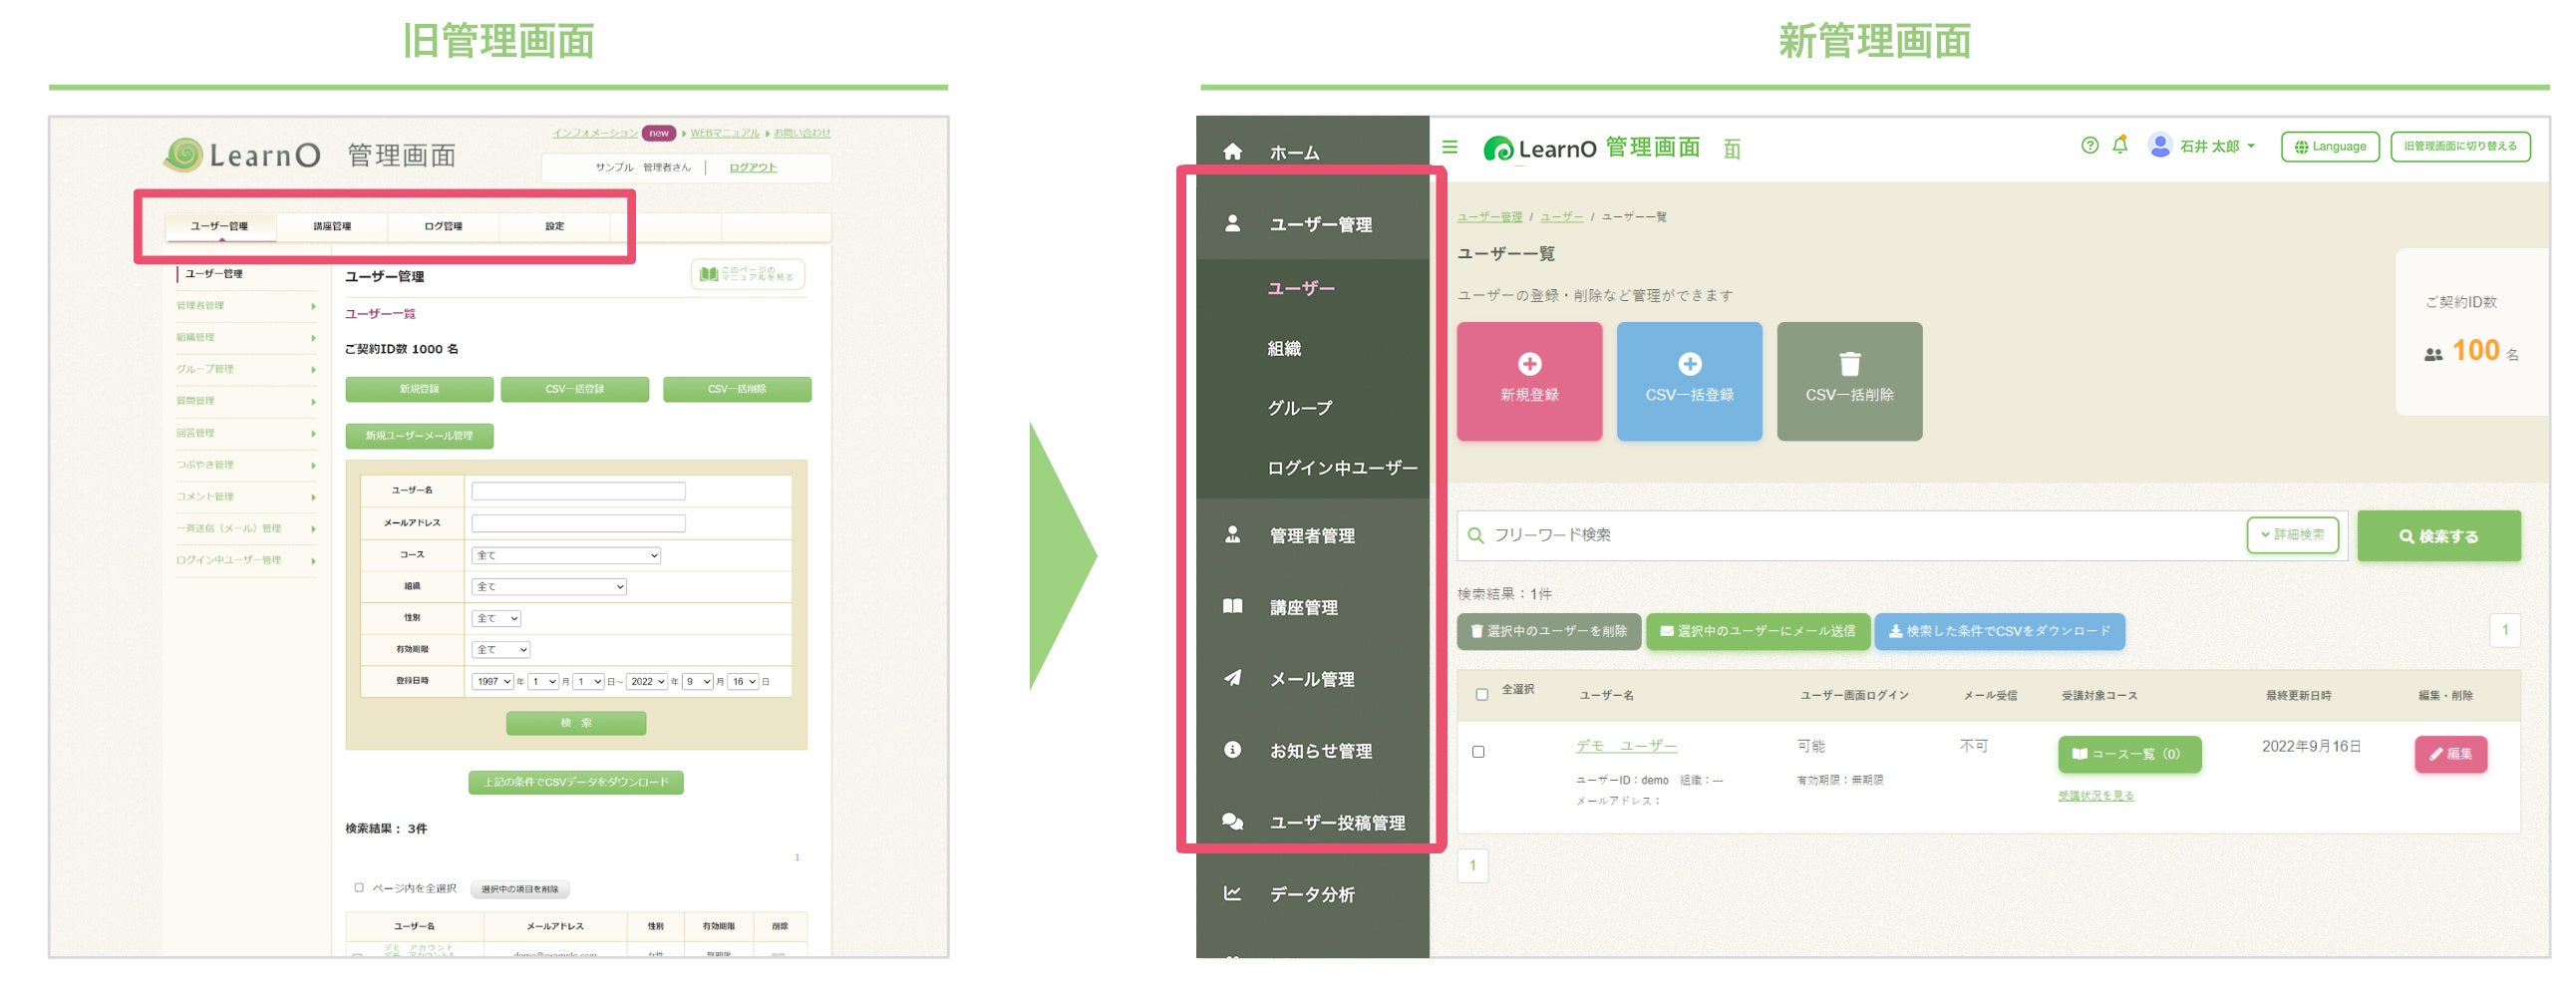Click 新規ユーザーメール管理 button in old screen
The image size is (2576, 1001).
tap(419, 436)
